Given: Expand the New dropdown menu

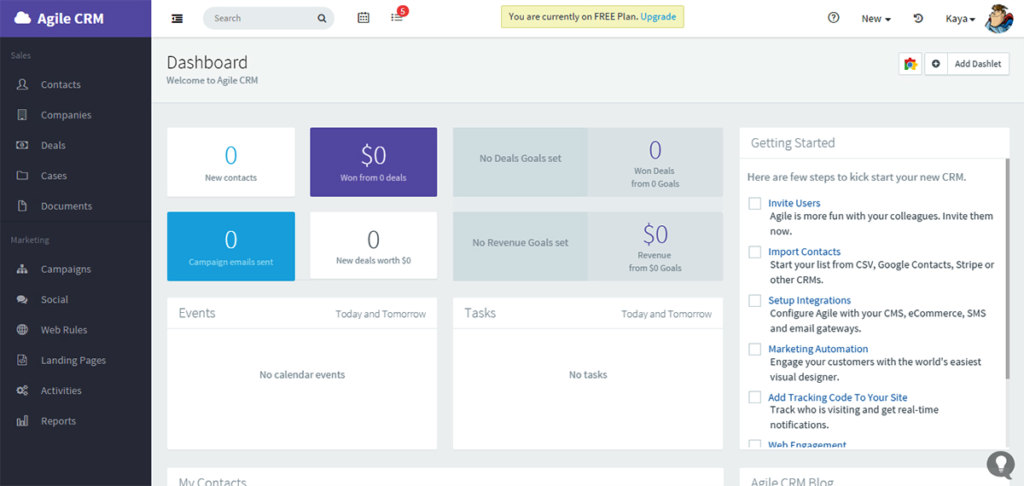Looking at the screenshot, I should click(876, 18).
